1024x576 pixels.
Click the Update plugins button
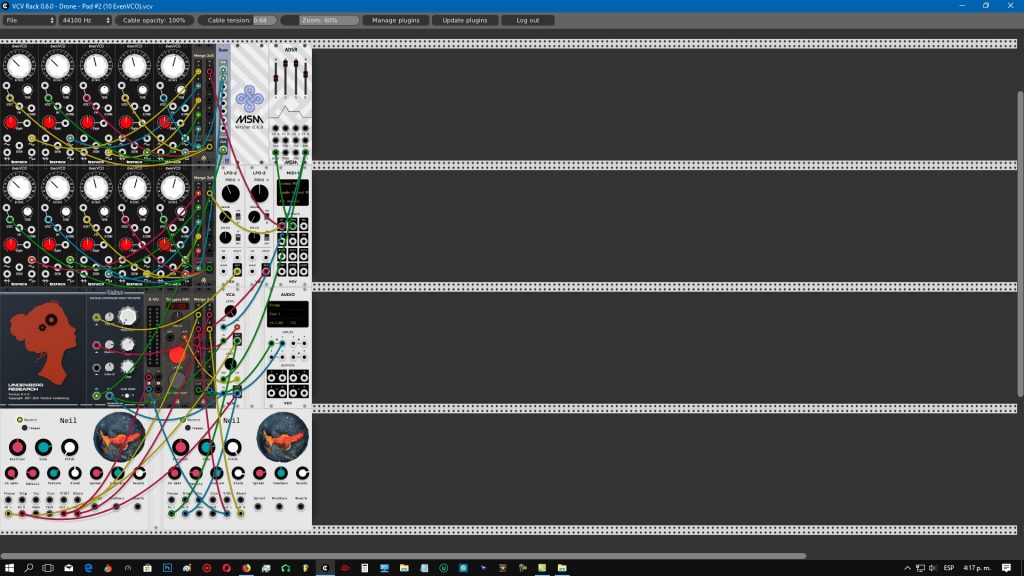pos(465,20)
